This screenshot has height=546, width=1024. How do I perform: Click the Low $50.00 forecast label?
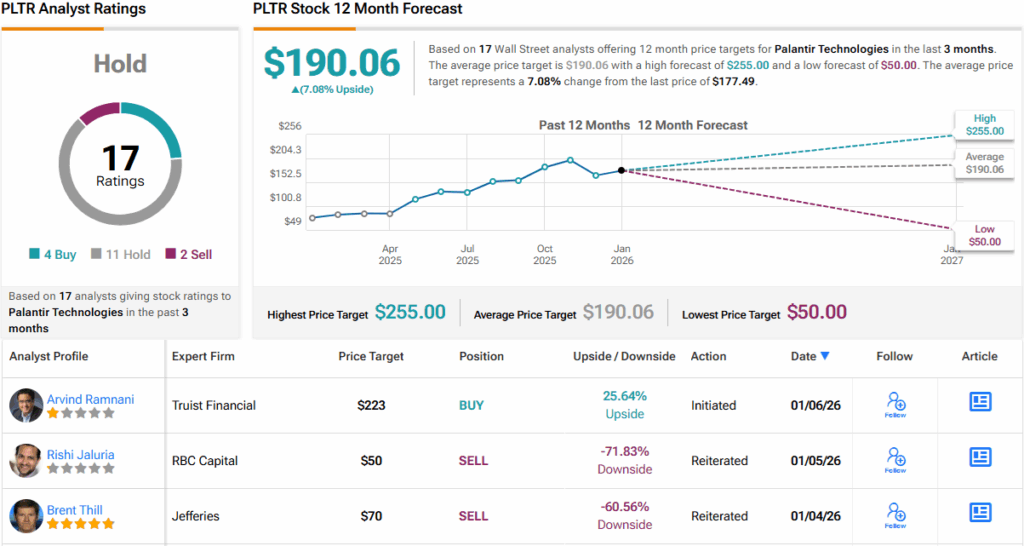[x=984, y=236]
